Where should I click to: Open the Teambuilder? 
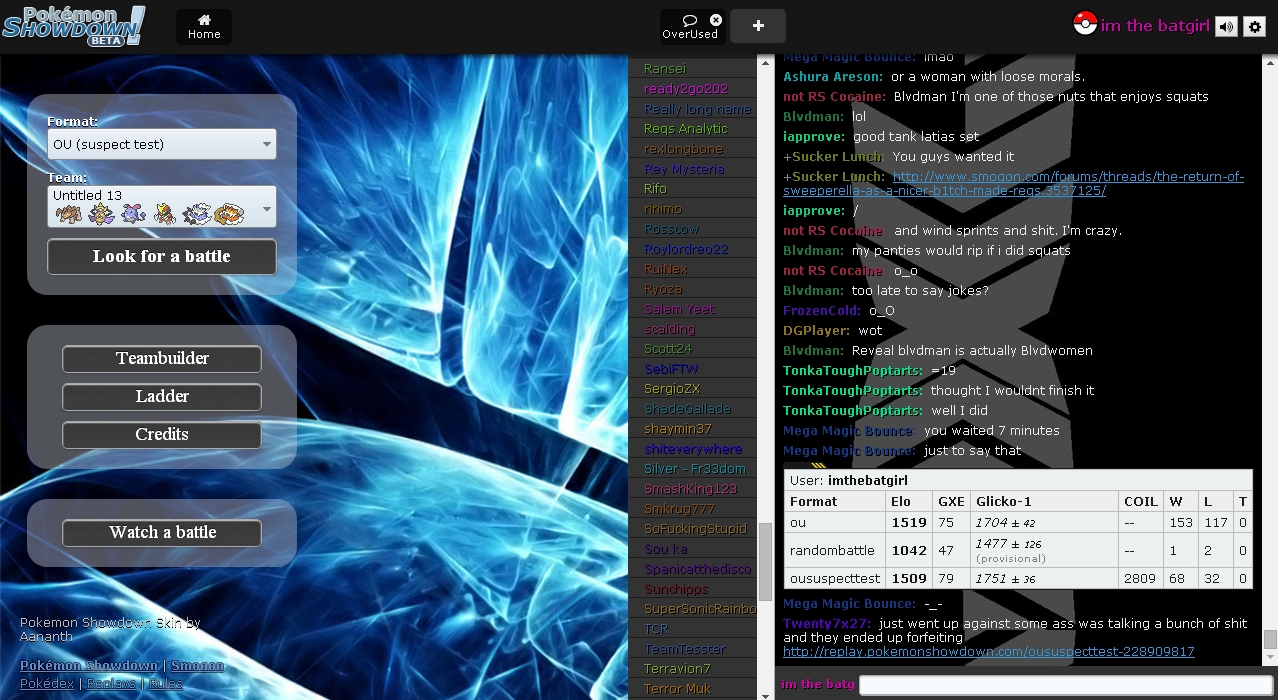pos(162,358)
